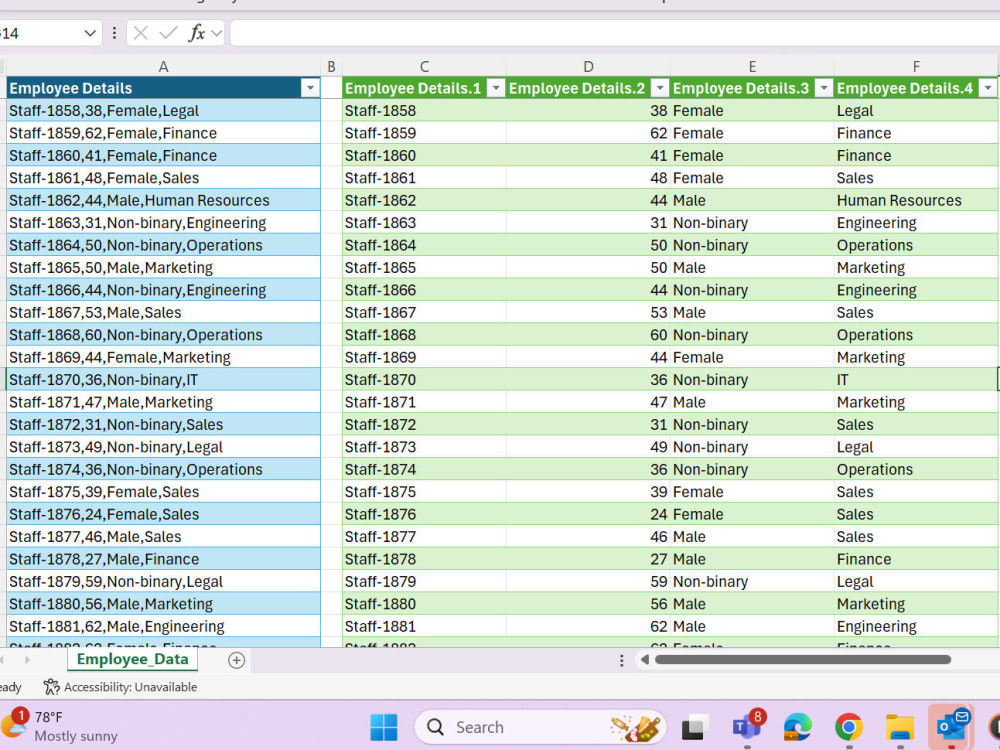
Task: Click 'Non-binary' cell in Staff-1863 row
Action: click(752, 223)
